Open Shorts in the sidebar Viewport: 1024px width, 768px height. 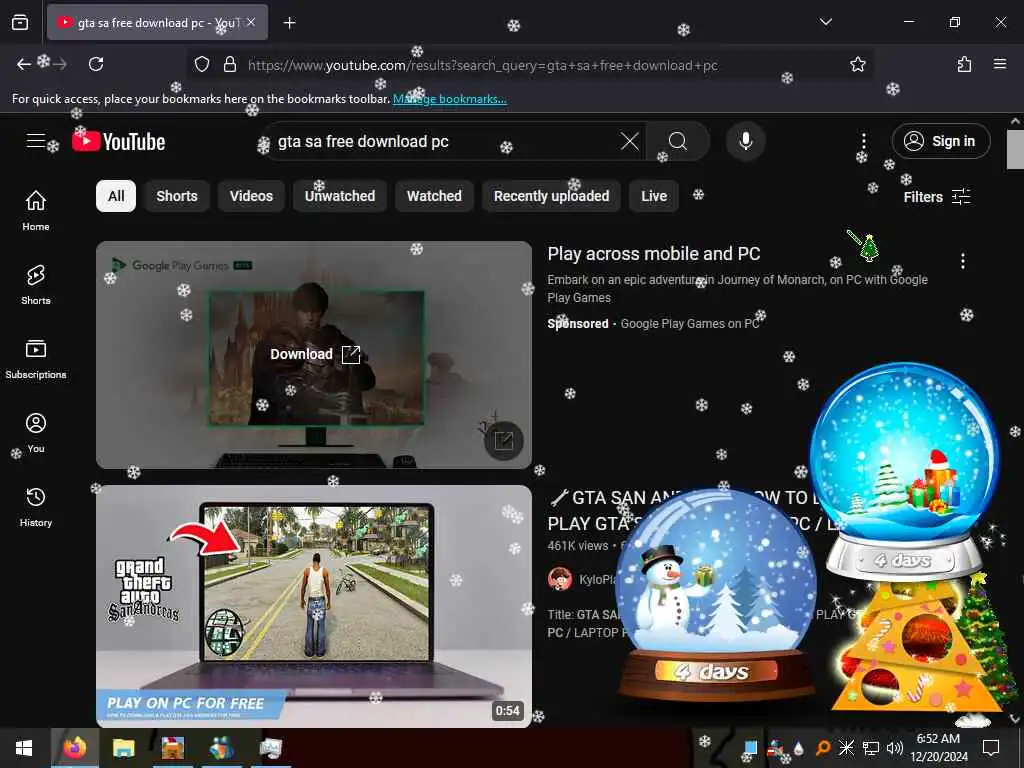[36, 285]
